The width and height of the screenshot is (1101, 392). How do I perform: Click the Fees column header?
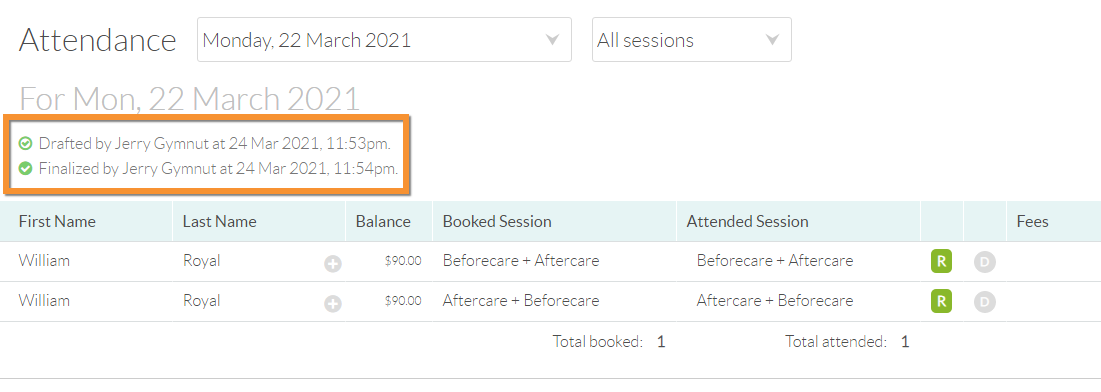click(1032, 221)
